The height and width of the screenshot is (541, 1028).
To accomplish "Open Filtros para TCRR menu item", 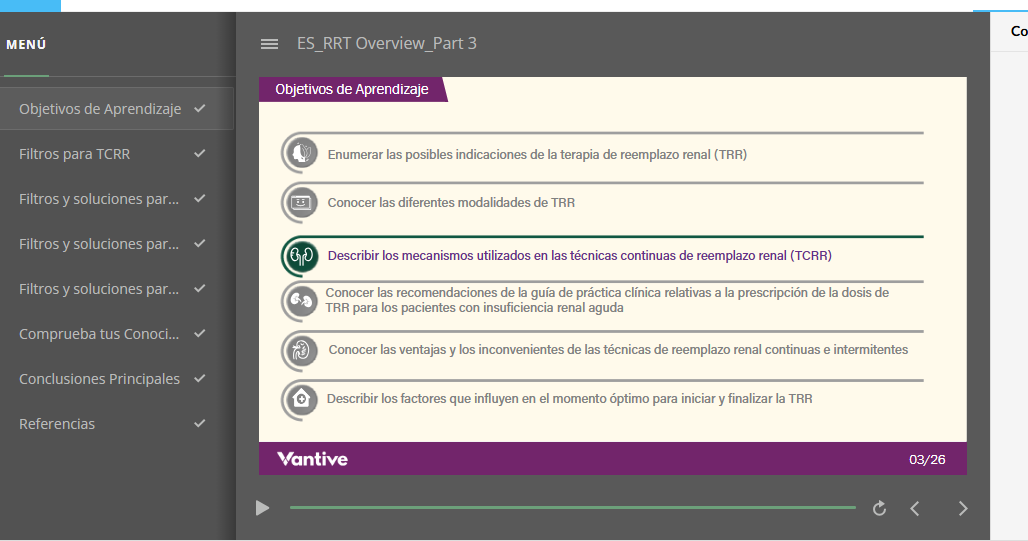I will click(117, 154).
